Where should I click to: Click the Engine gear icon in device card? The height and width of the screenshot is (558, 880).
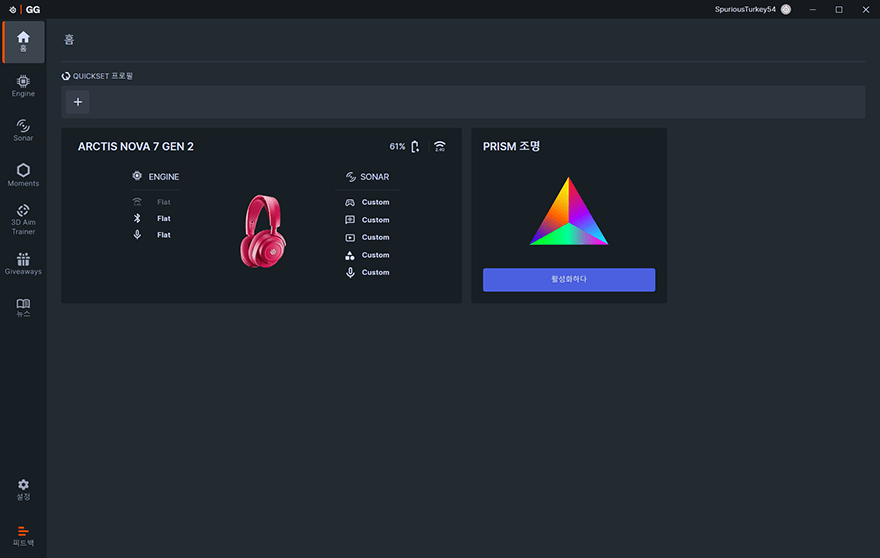(x=137, y=176)
